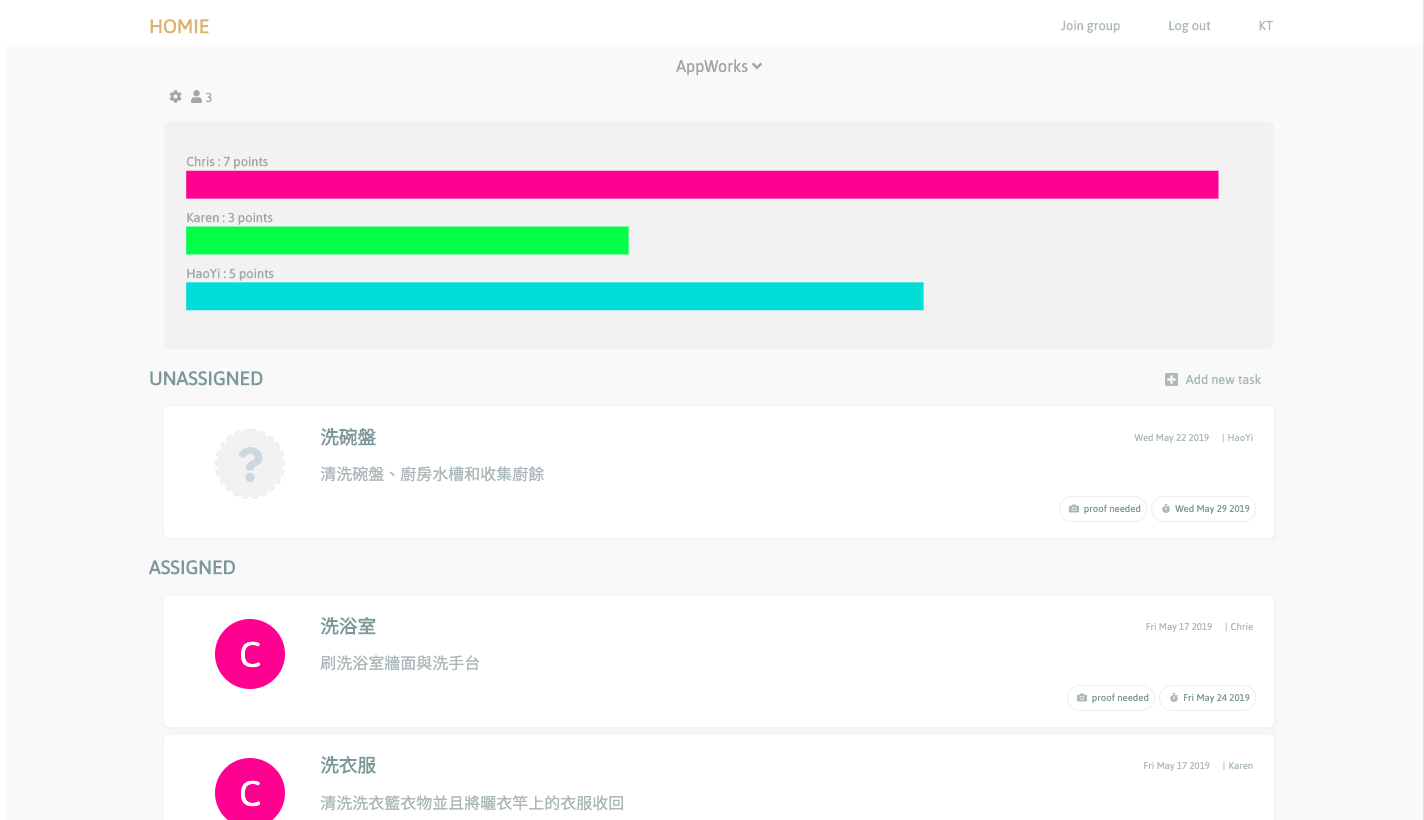
Task: Click the ASSIGNED section heading
Action: (192, 568)
